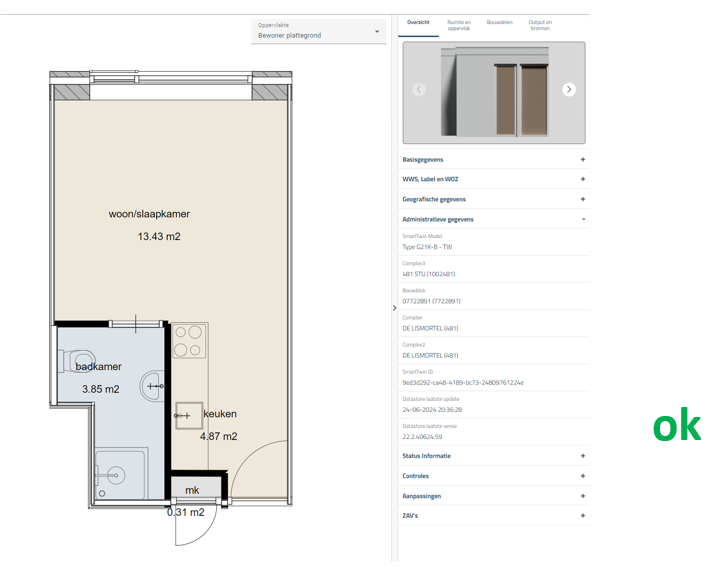
Task: Open the Oppervlakte dropdown
Action: (x=318, y=32)
